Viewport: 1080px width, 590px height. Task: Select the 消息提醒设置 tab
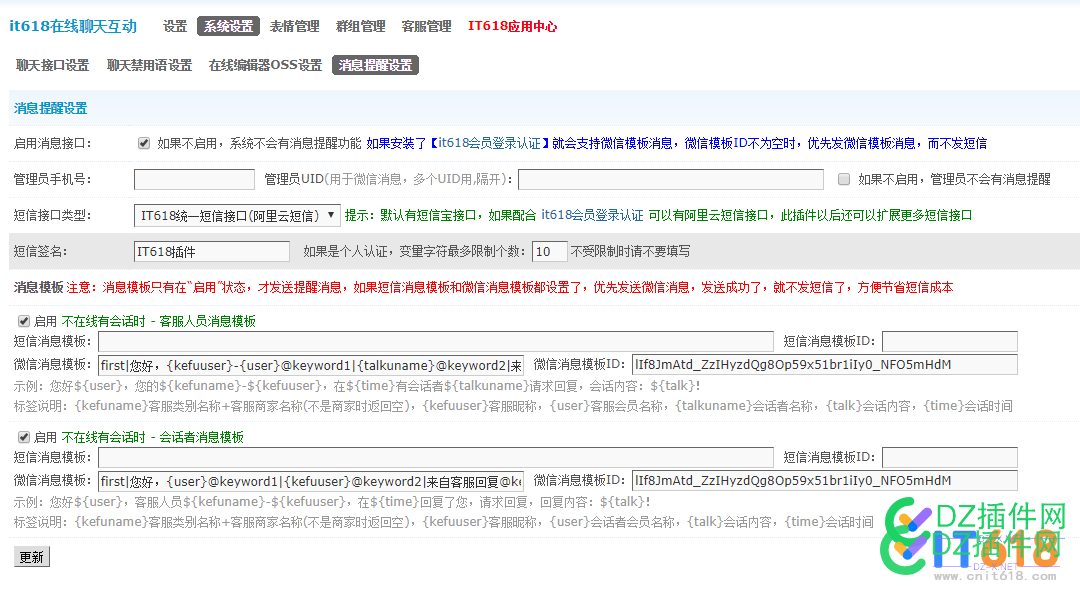click(374, 64)
